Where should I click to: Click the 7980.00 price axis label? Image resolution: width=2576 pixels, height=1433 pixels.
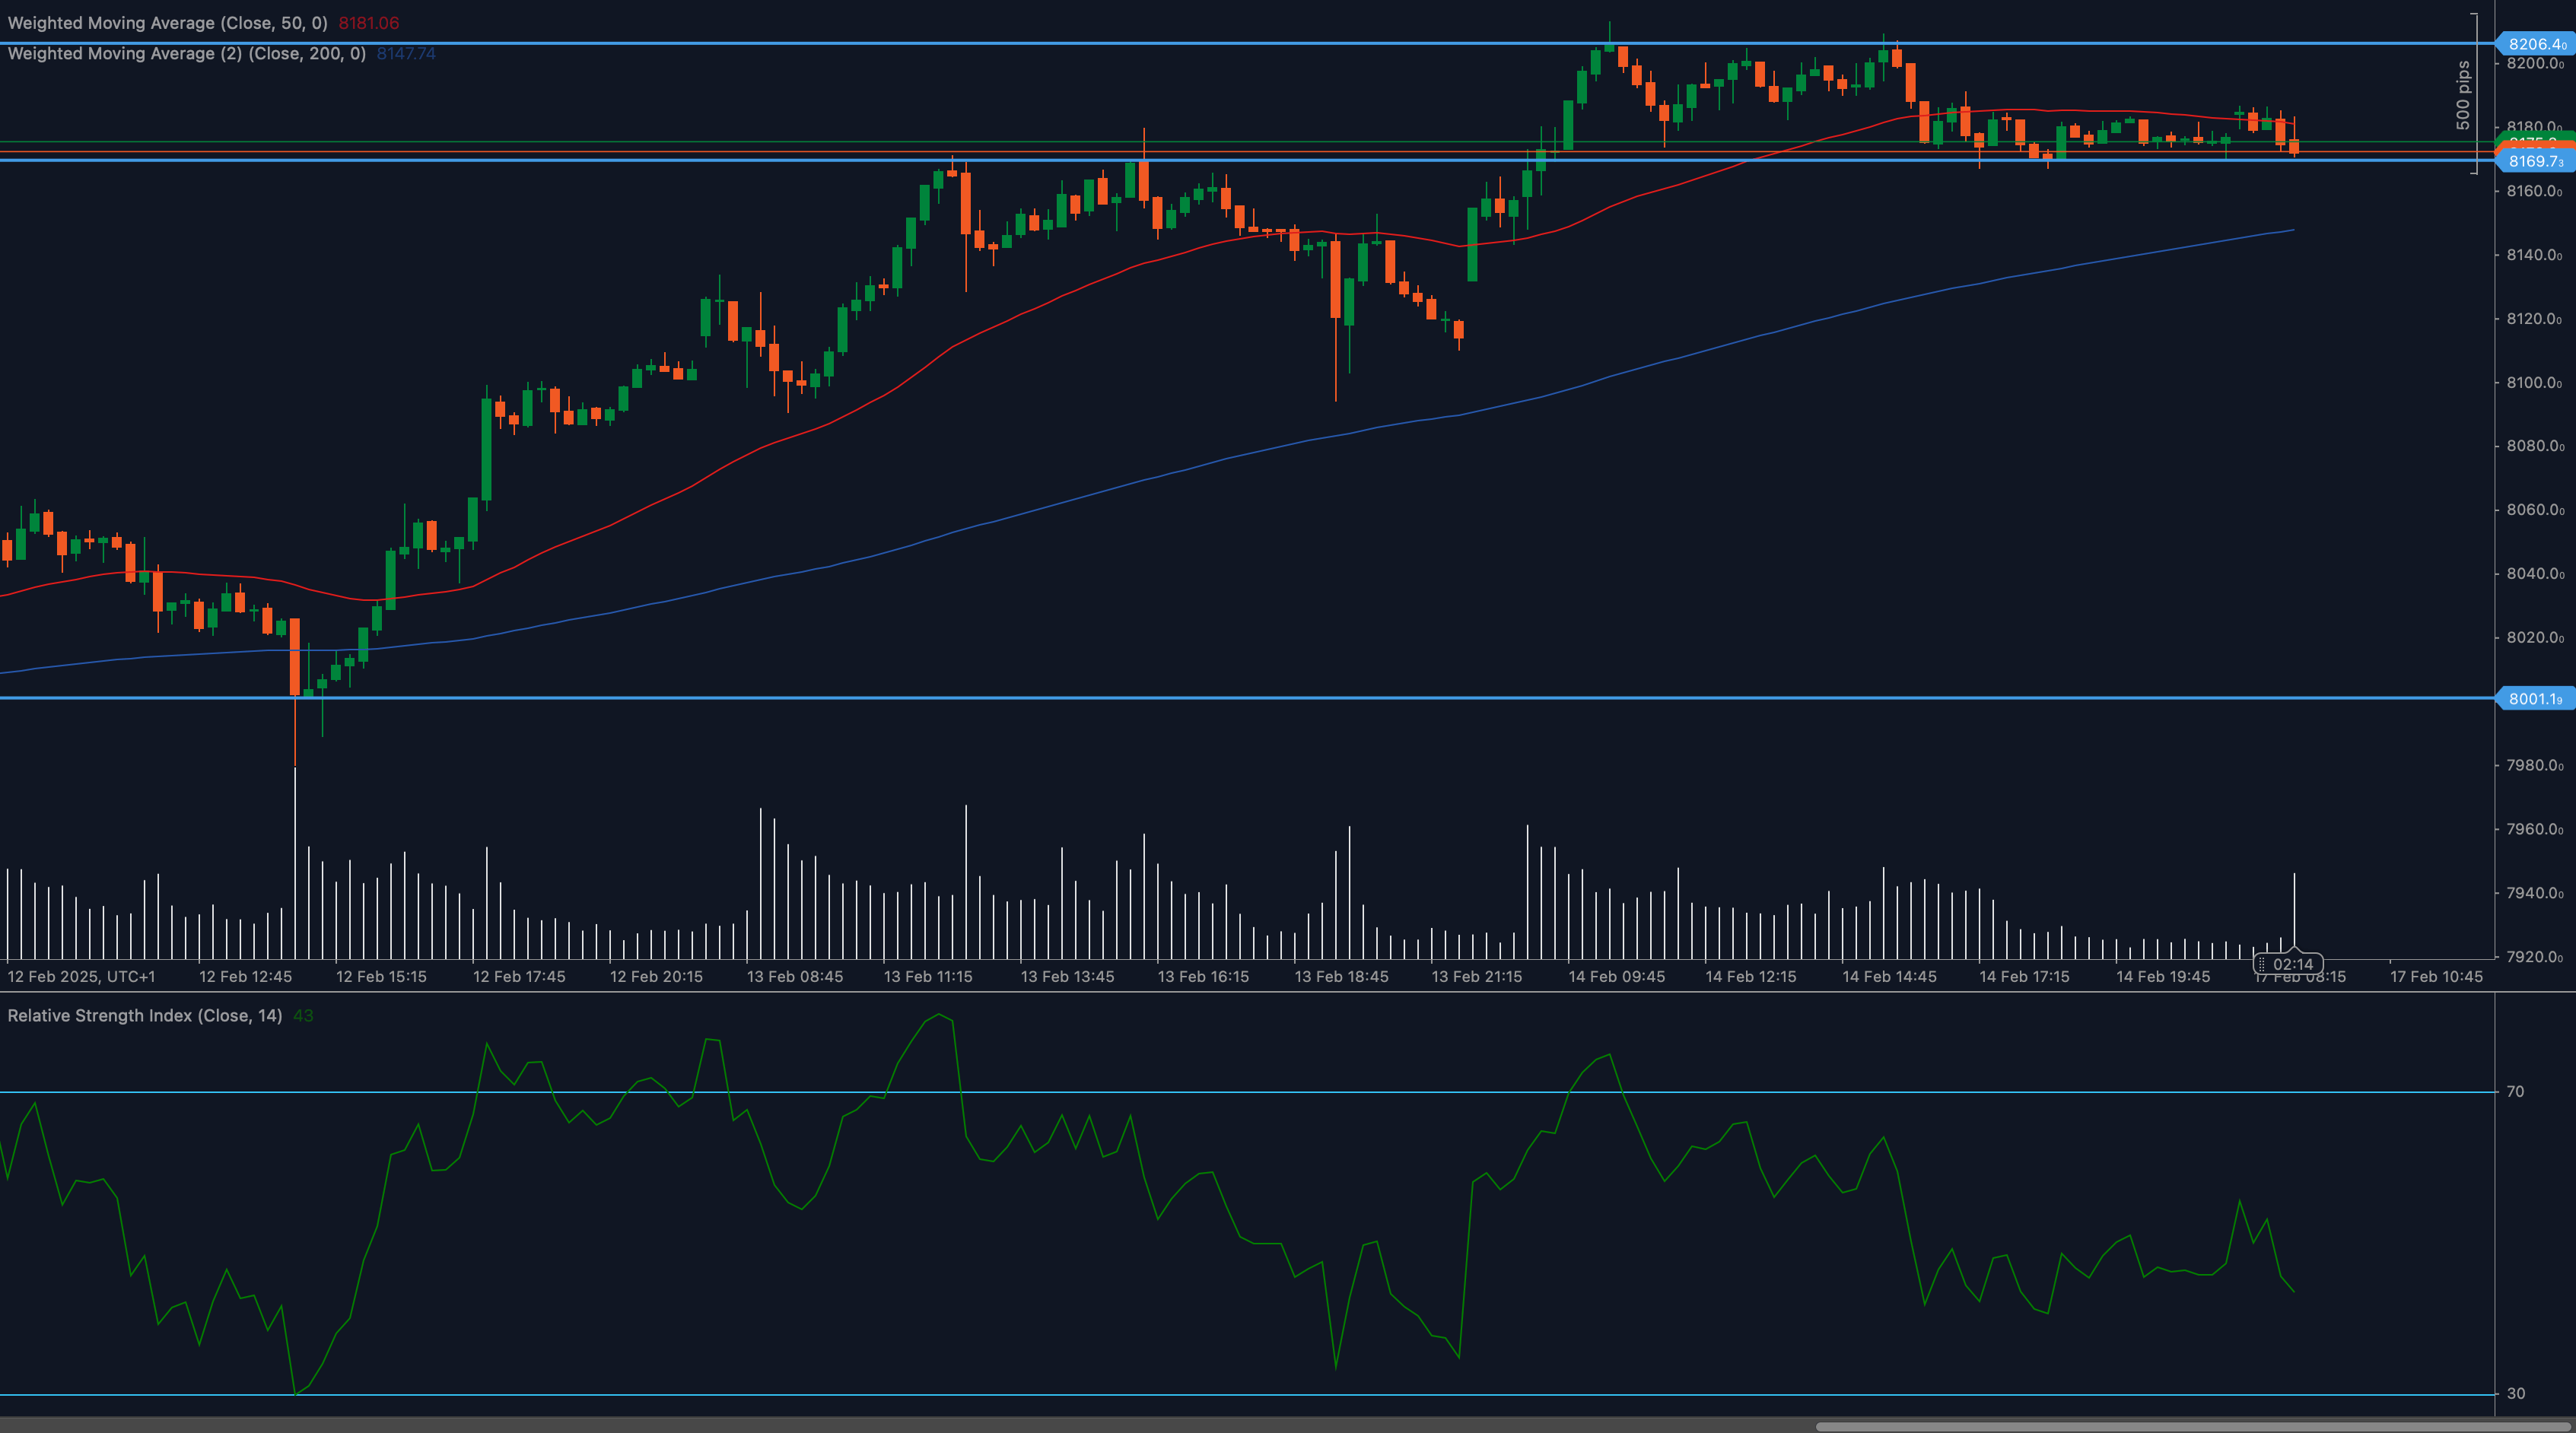click(2535, 766)
